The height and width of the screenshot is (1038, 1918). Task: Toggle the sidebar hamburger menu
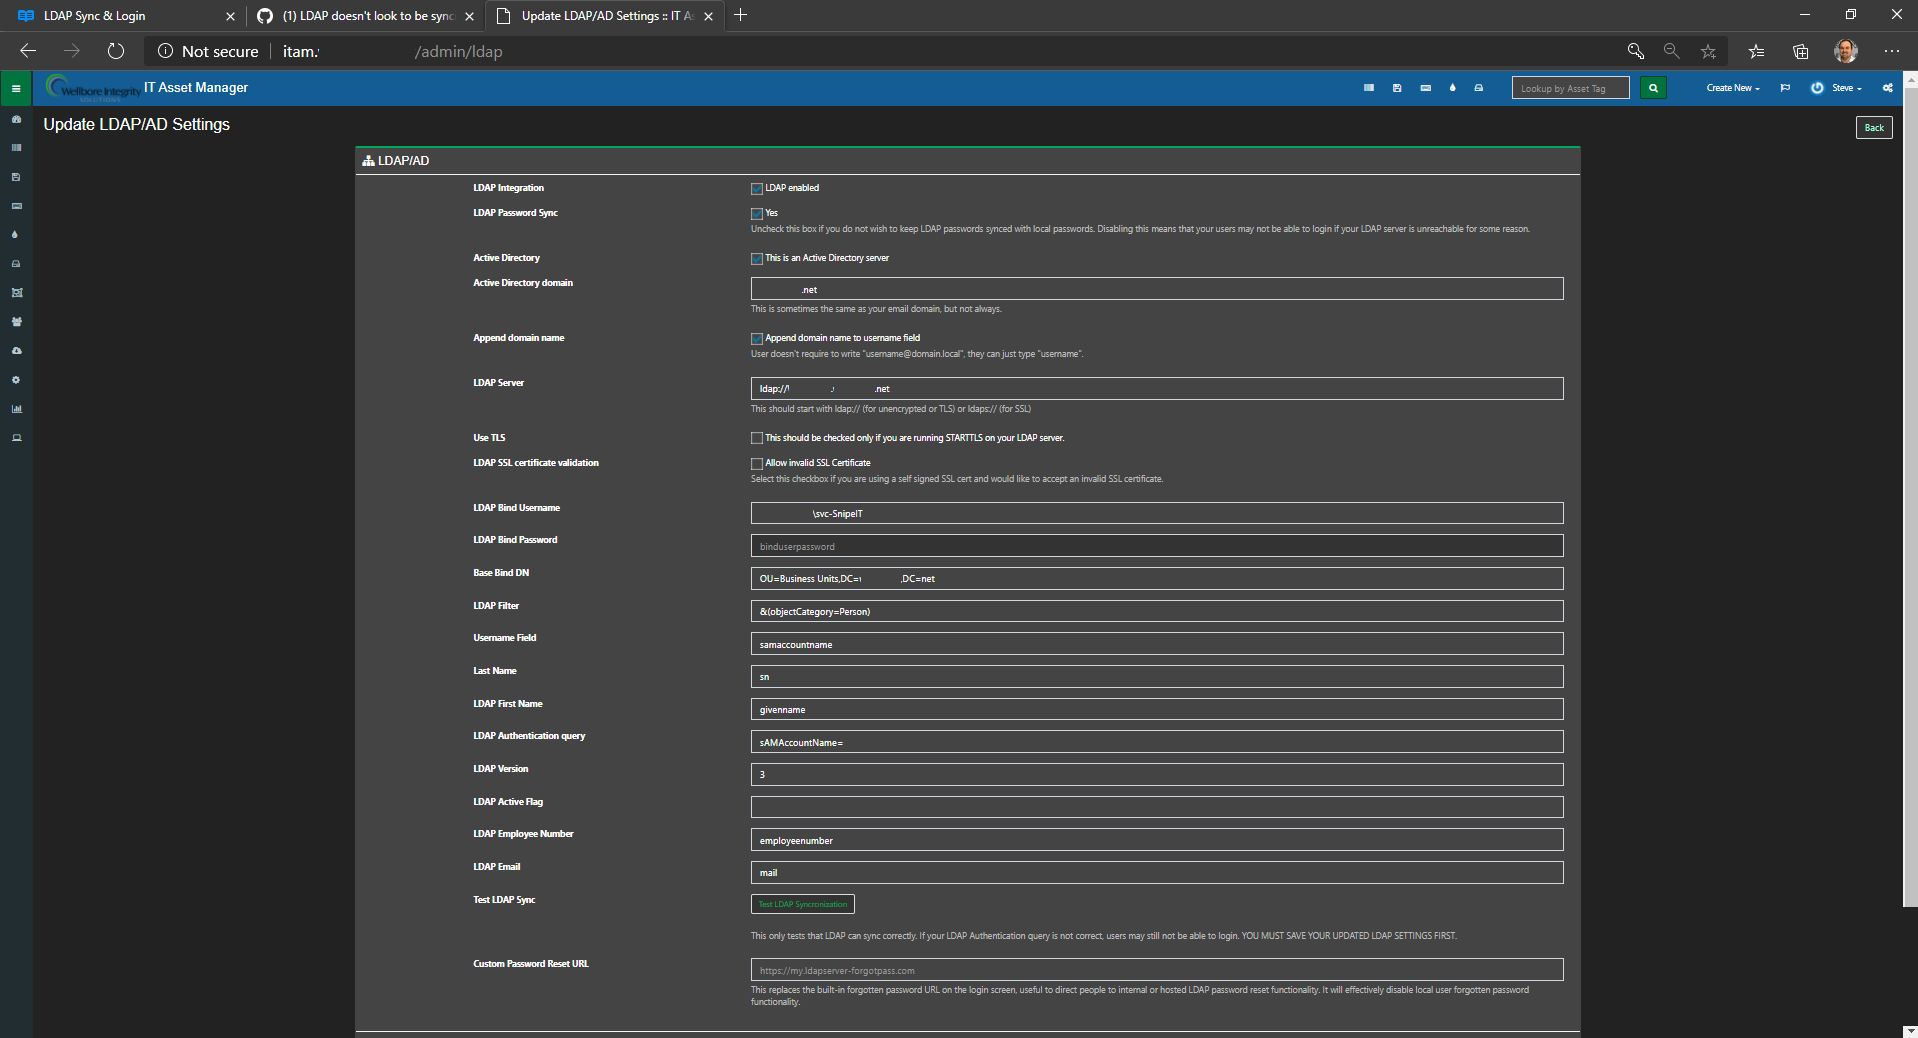click(x=16, y=88)
